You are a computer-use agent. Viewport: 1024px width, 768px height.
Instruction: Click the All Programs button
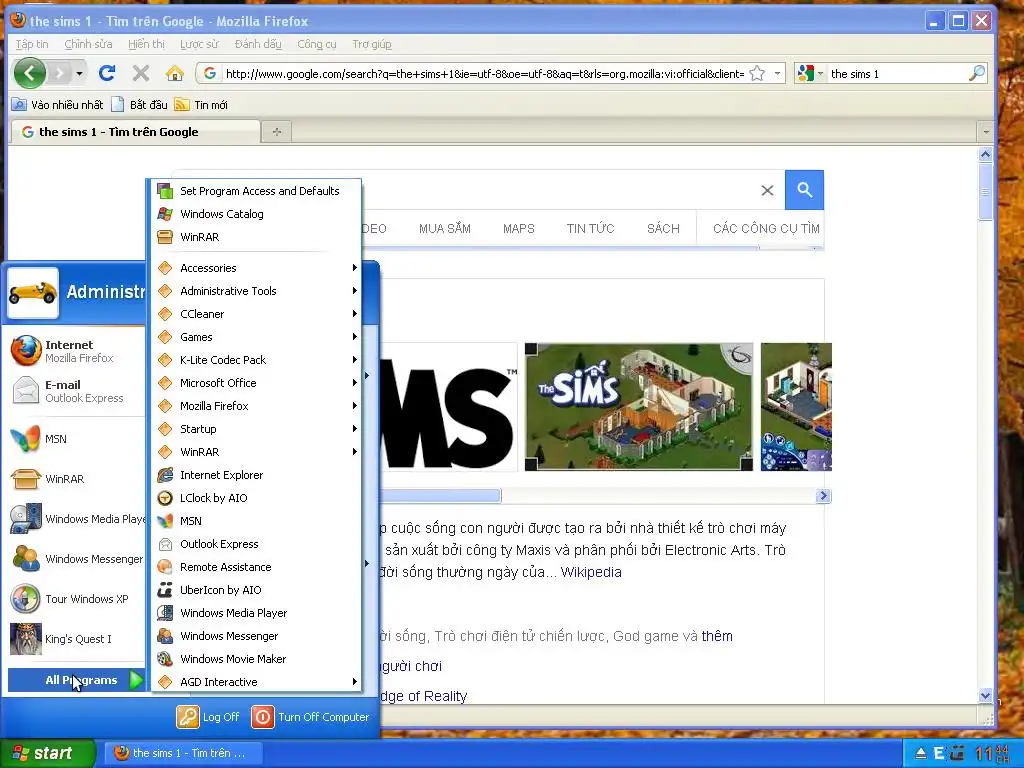pos(76,680)
